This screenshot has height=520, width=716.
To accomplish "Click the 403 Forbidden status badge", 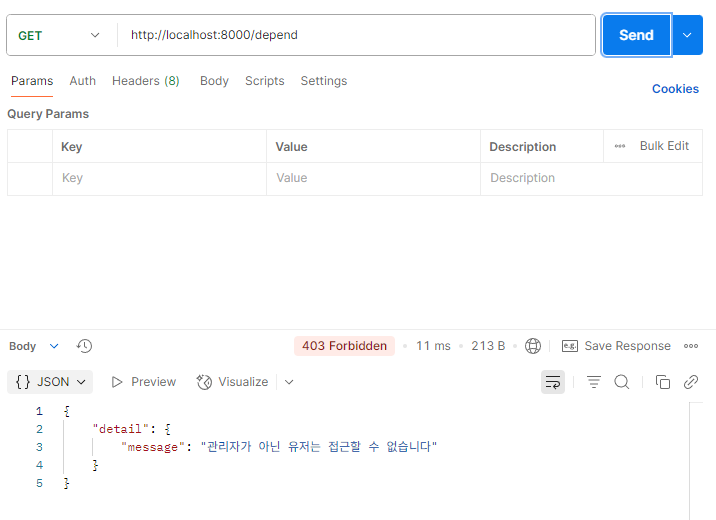I will coord(344,346).
